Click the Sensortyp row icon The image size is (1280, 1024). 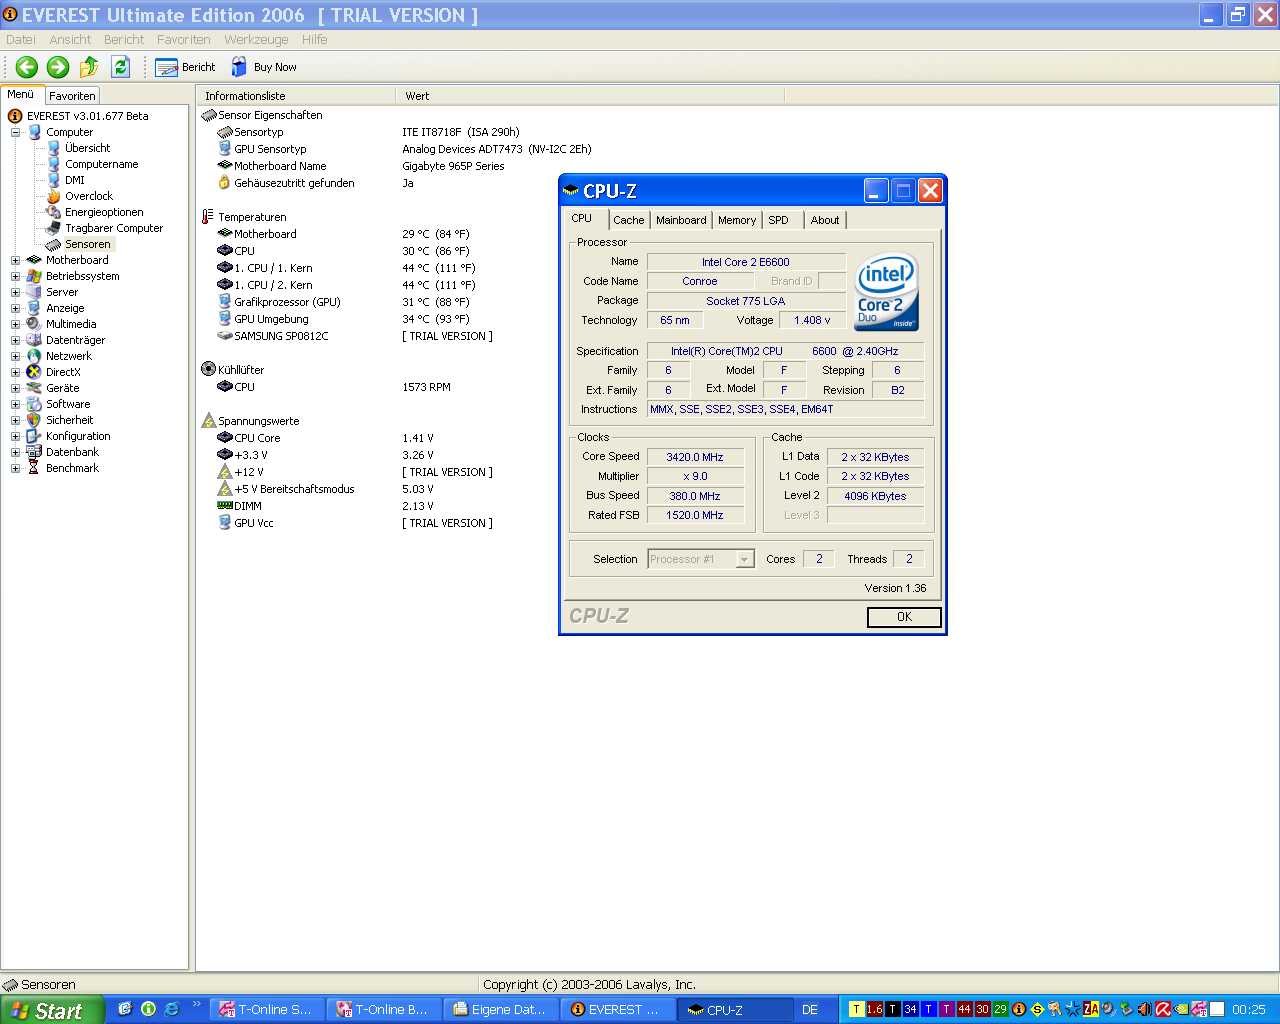(225, 132)
